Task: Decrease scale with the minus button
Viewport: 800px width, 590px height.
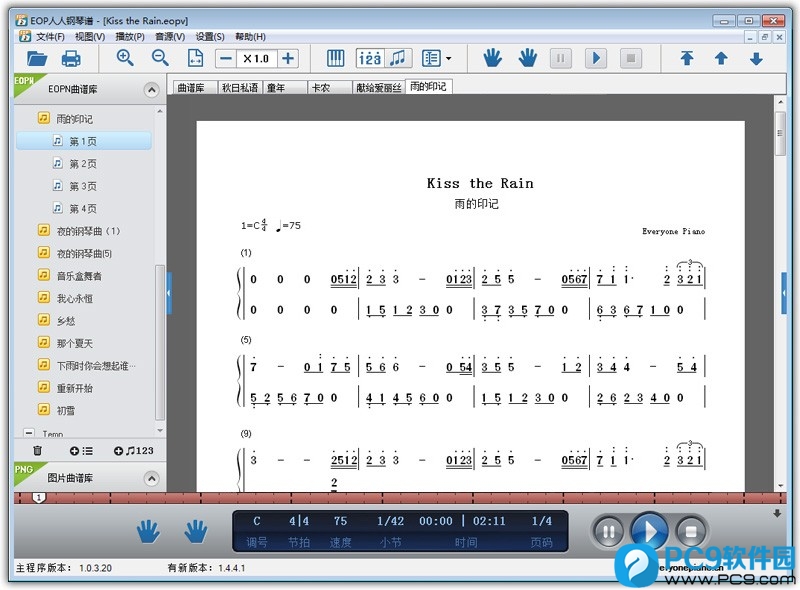Action: coord(226,58)
